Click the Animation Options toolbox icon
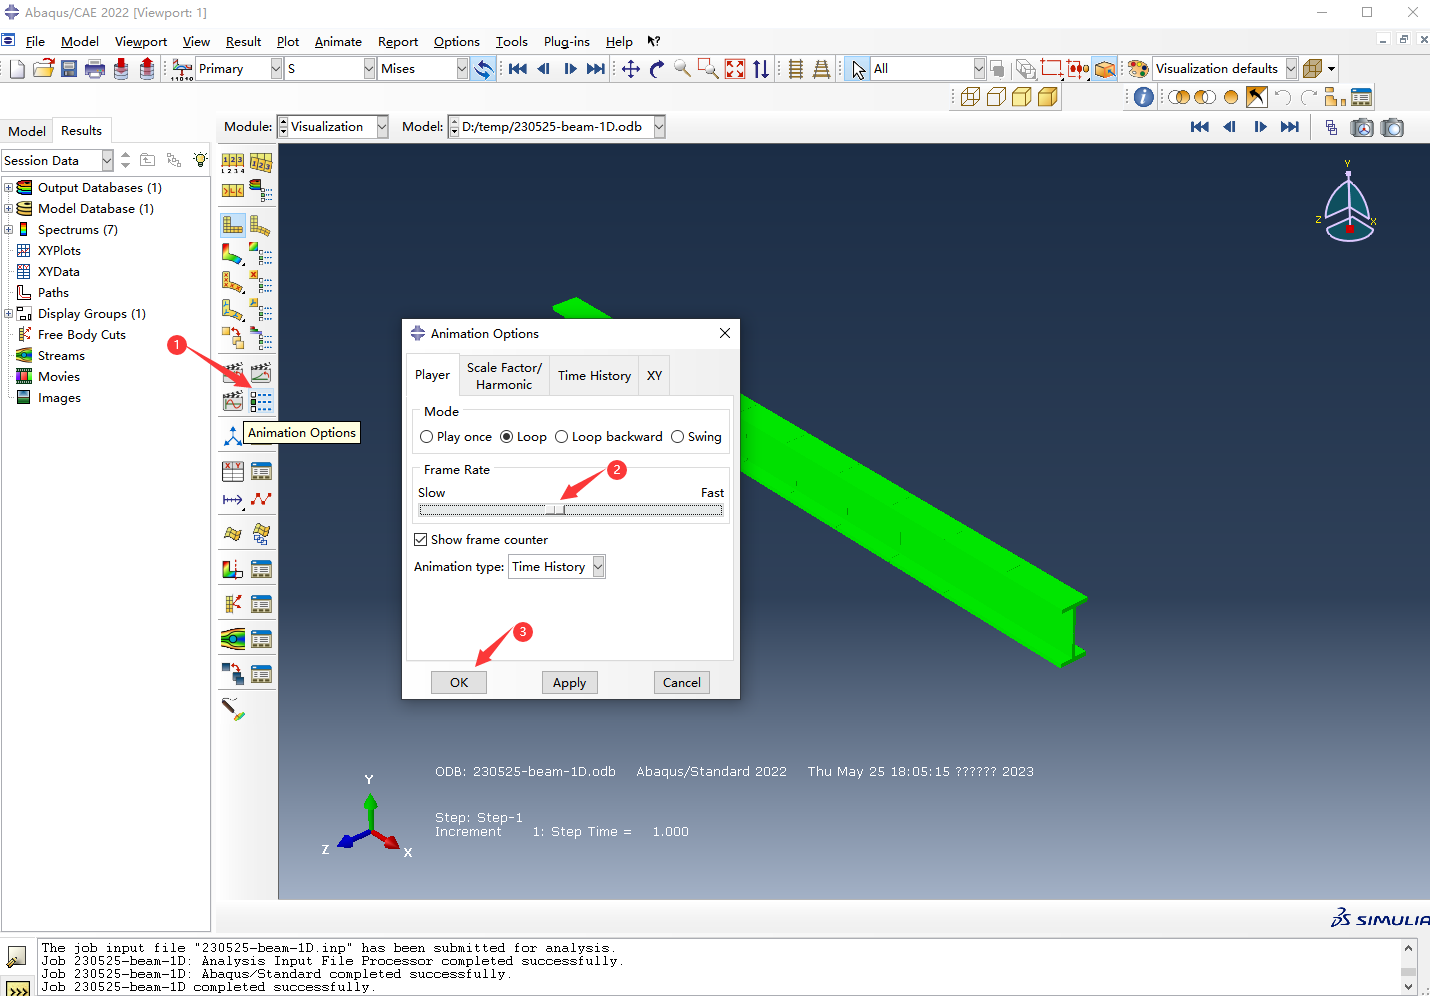Image resolution: width=1430 pixels, height=996 pixels. point(261,402)
